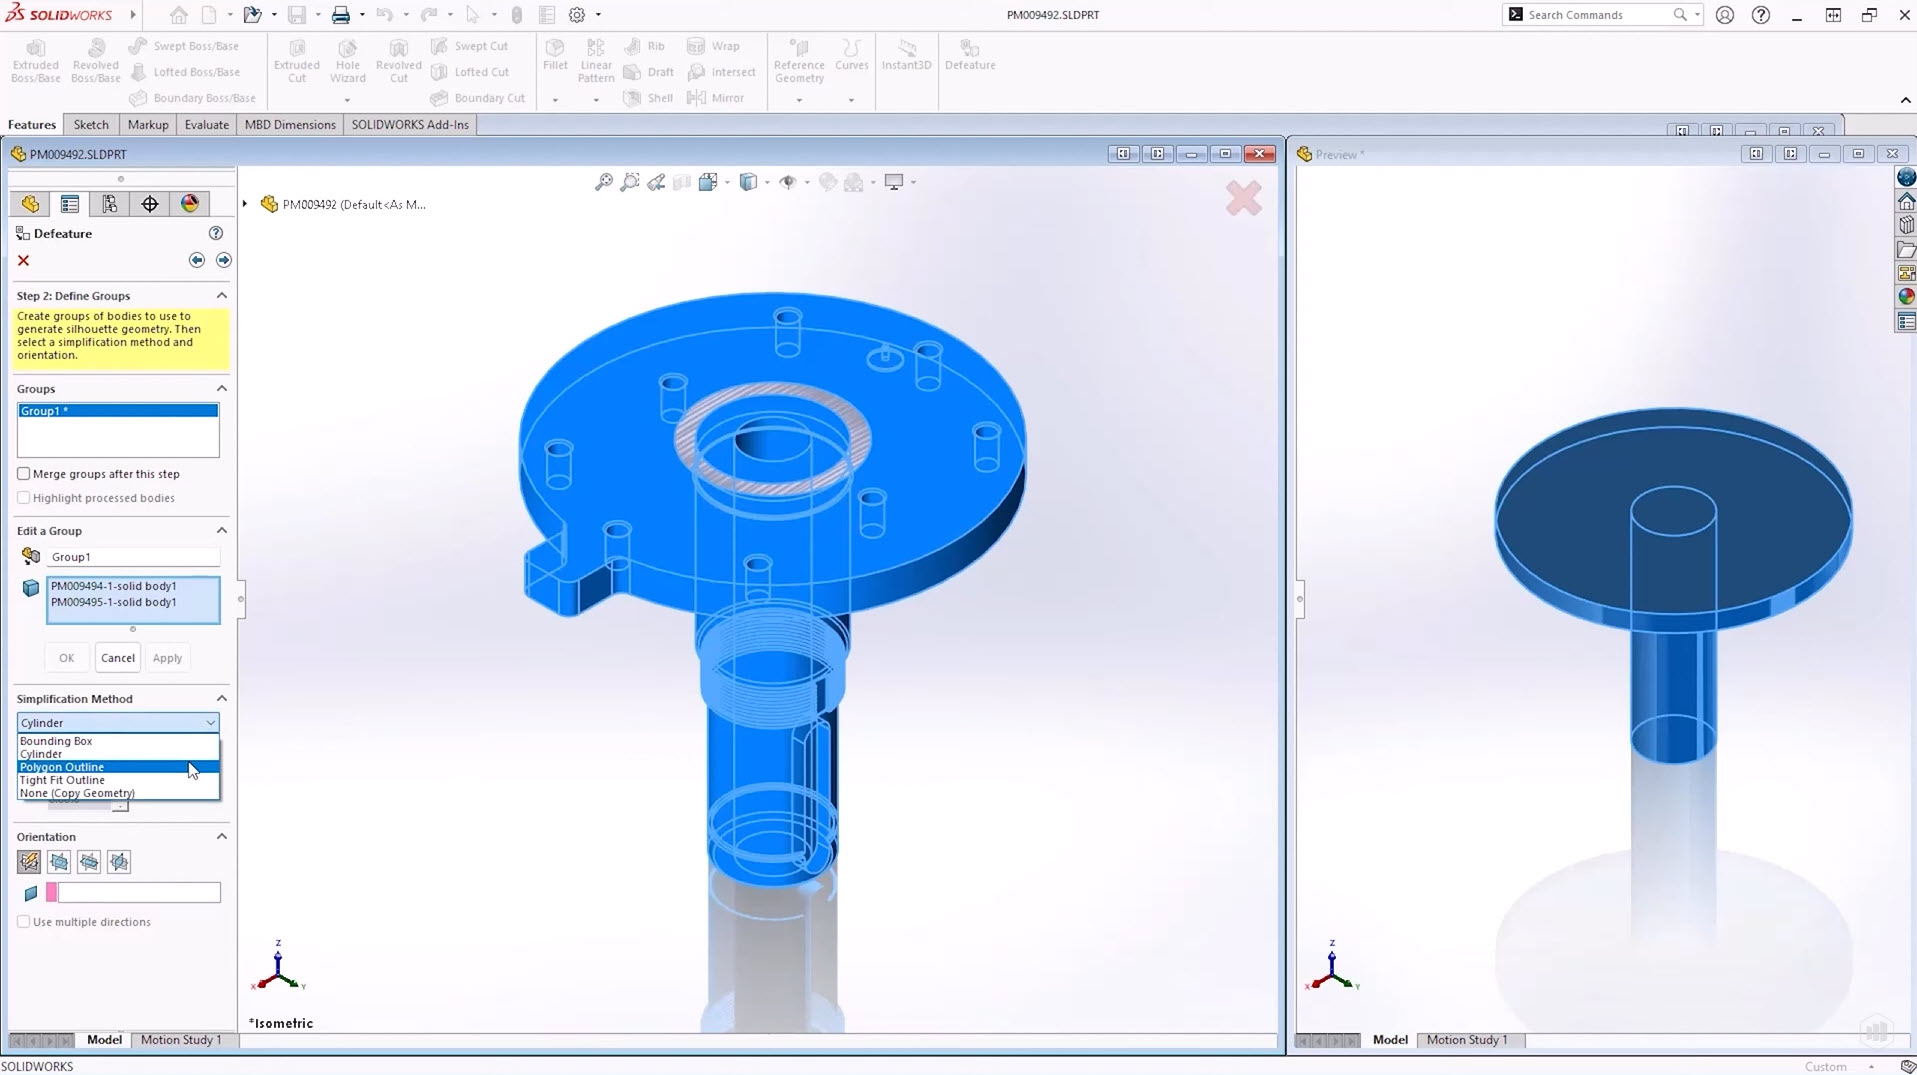Enable Merge groups after this step

coord(24,474)
